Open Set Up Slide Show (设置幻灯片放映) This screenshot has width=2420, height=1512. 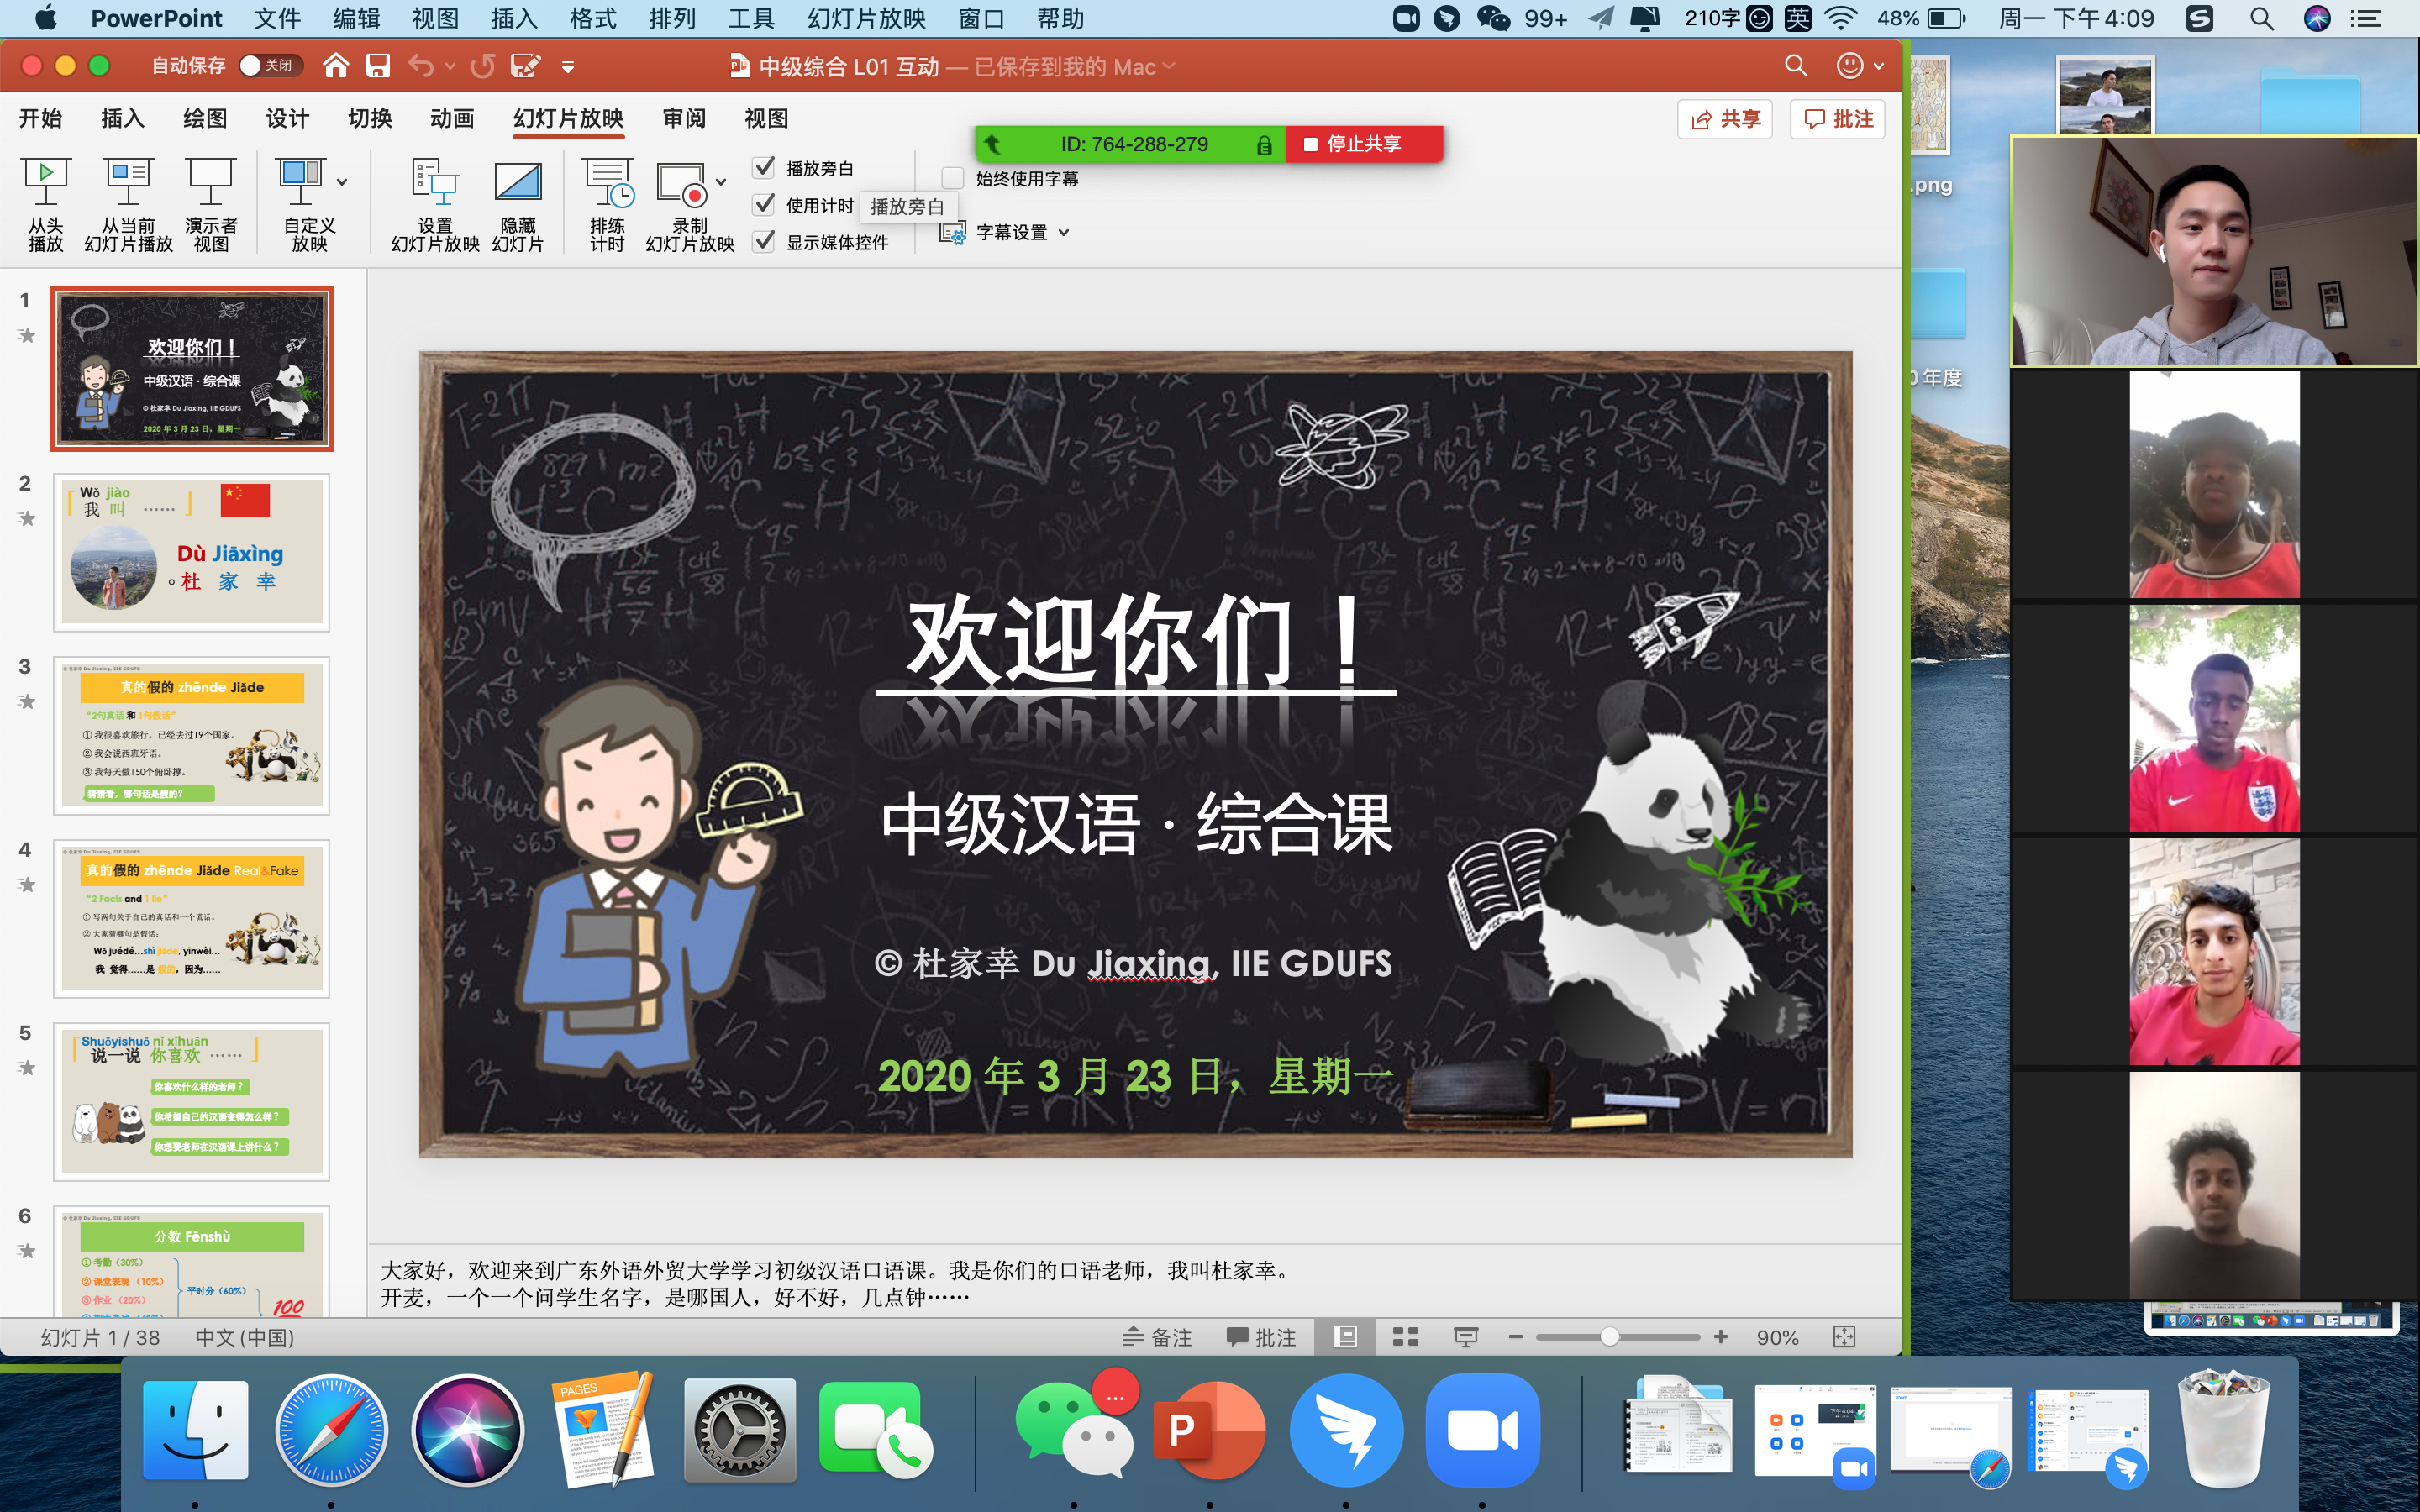click(x=435, y=204)
